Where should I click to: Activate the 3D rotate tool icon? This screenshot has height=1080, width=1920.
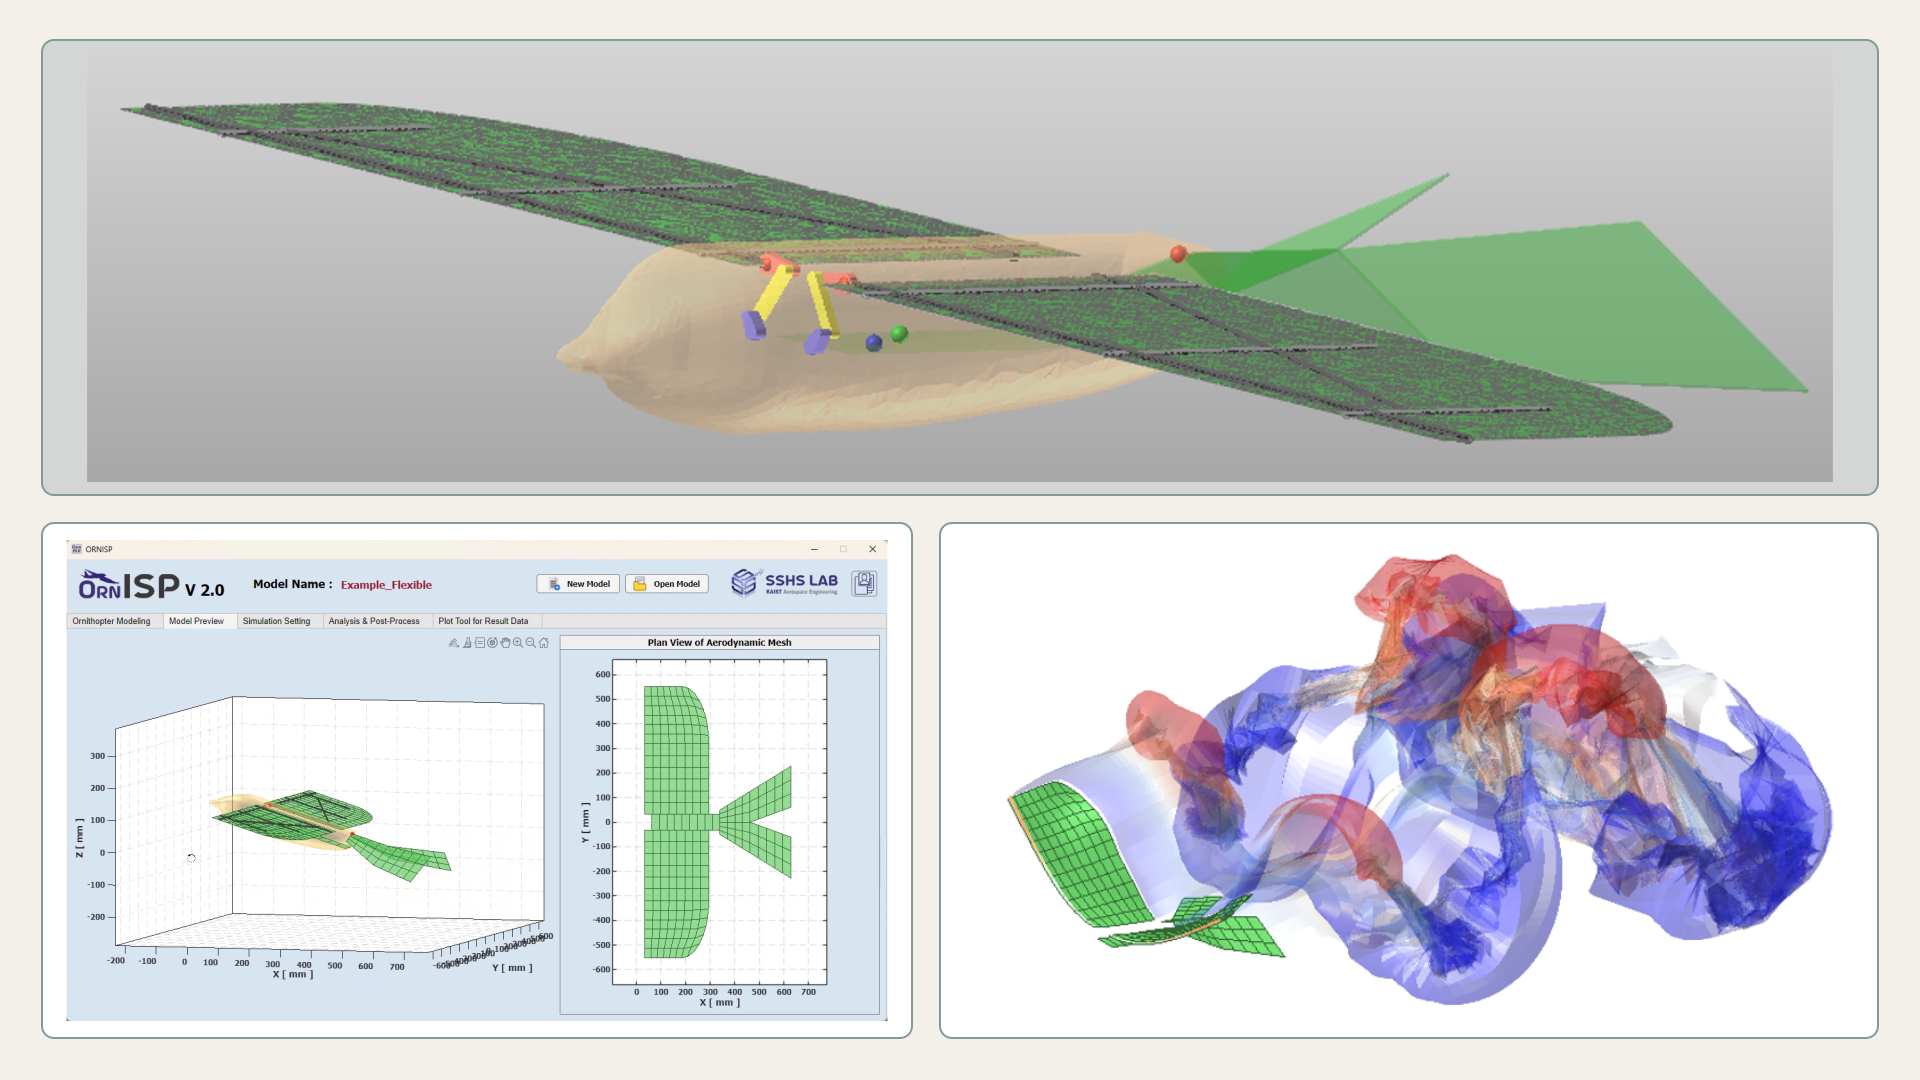point(492,643)
